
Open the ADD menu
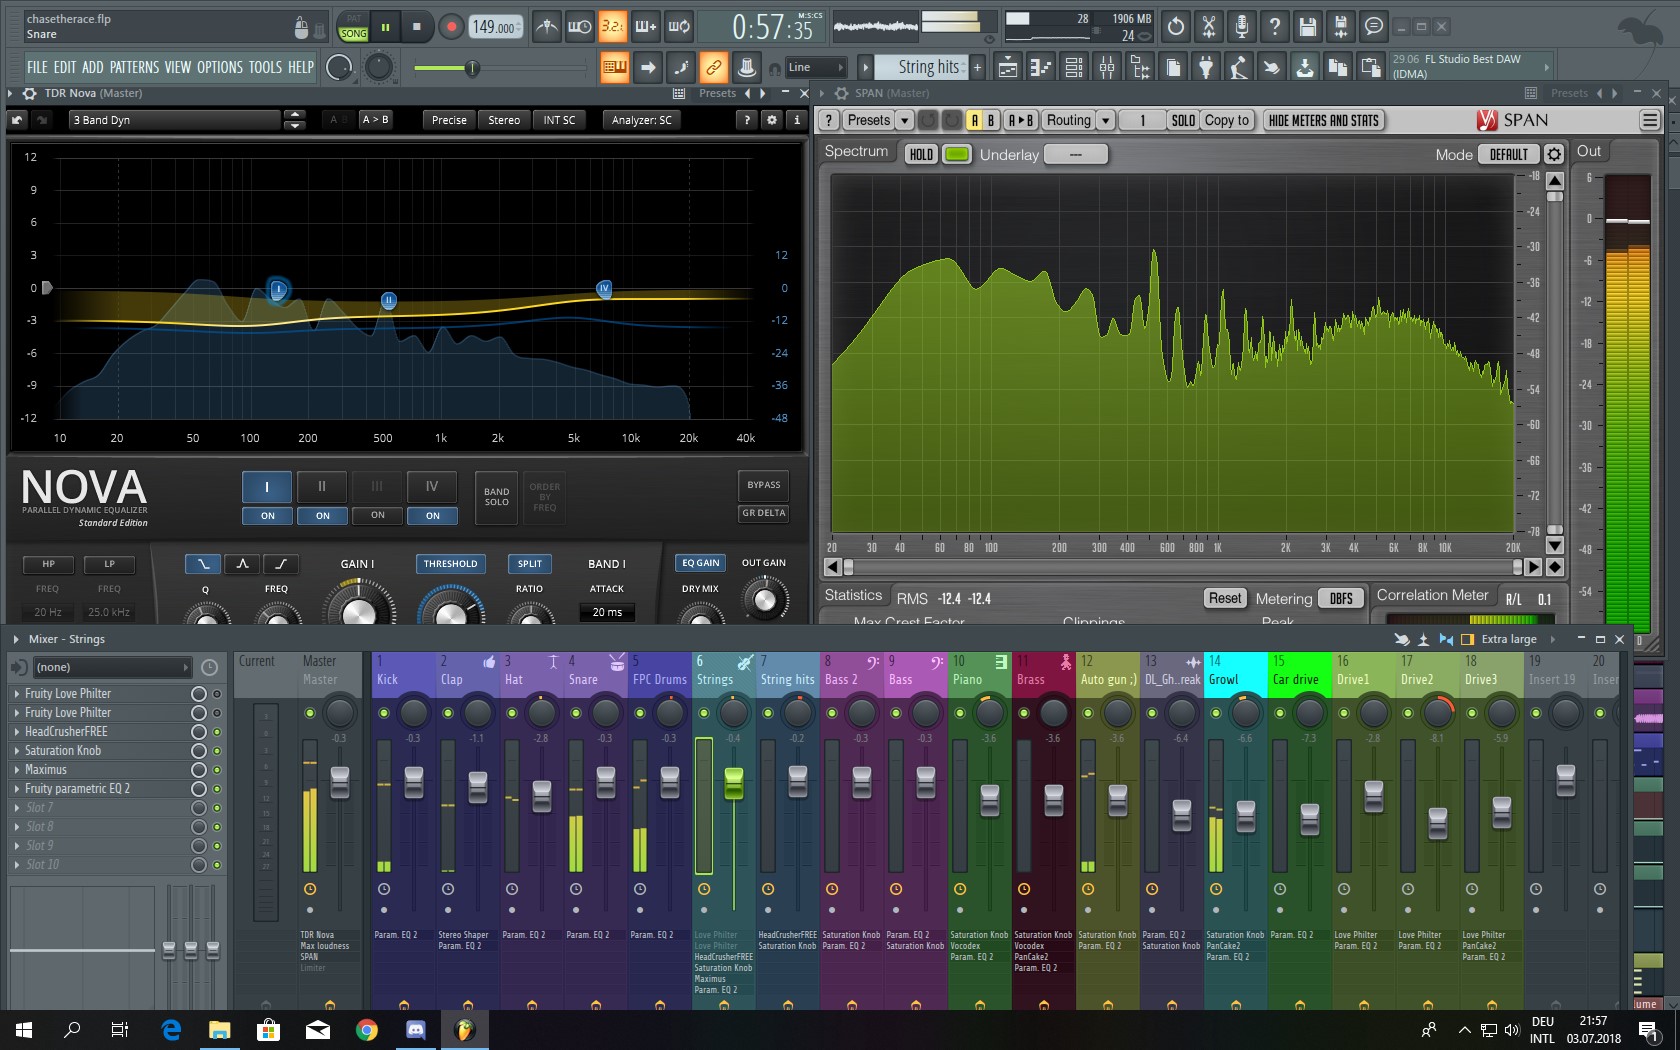[93, 67]
